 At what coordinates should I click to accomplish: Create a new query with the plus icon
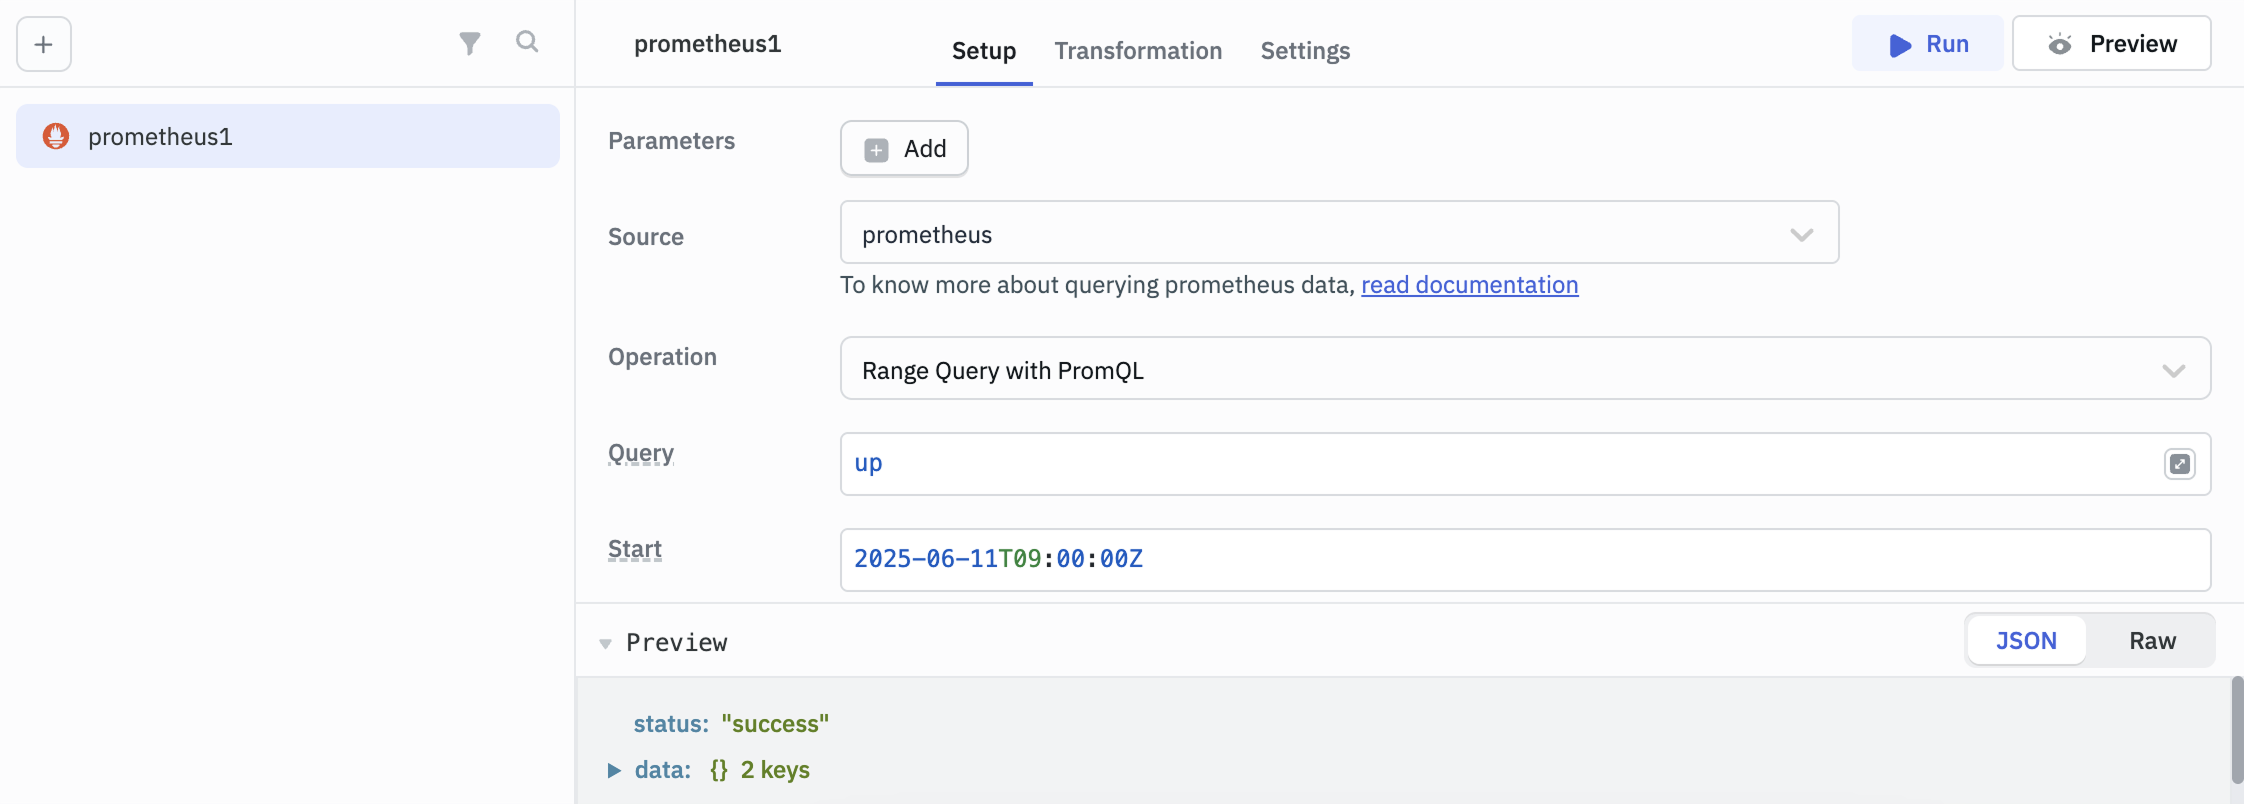[42, 44]
